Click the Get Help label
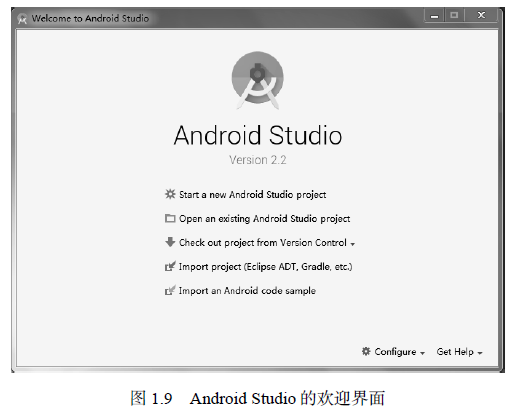This screenshot has width=512, height=420. tap(455, 352)
